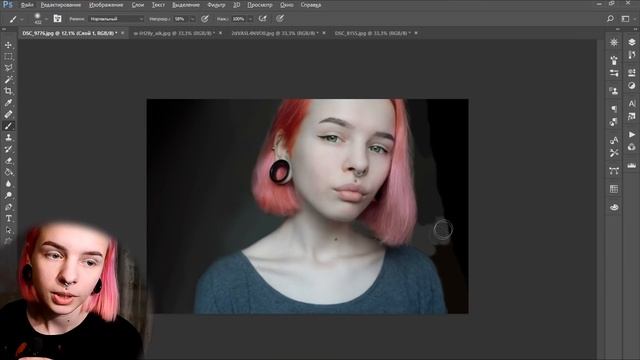Image resolution: width=640 pixels, height=360 pixels.
Task: Open the tool preset picker arrow
Action: pyautogui.click(x=22, y=19)
